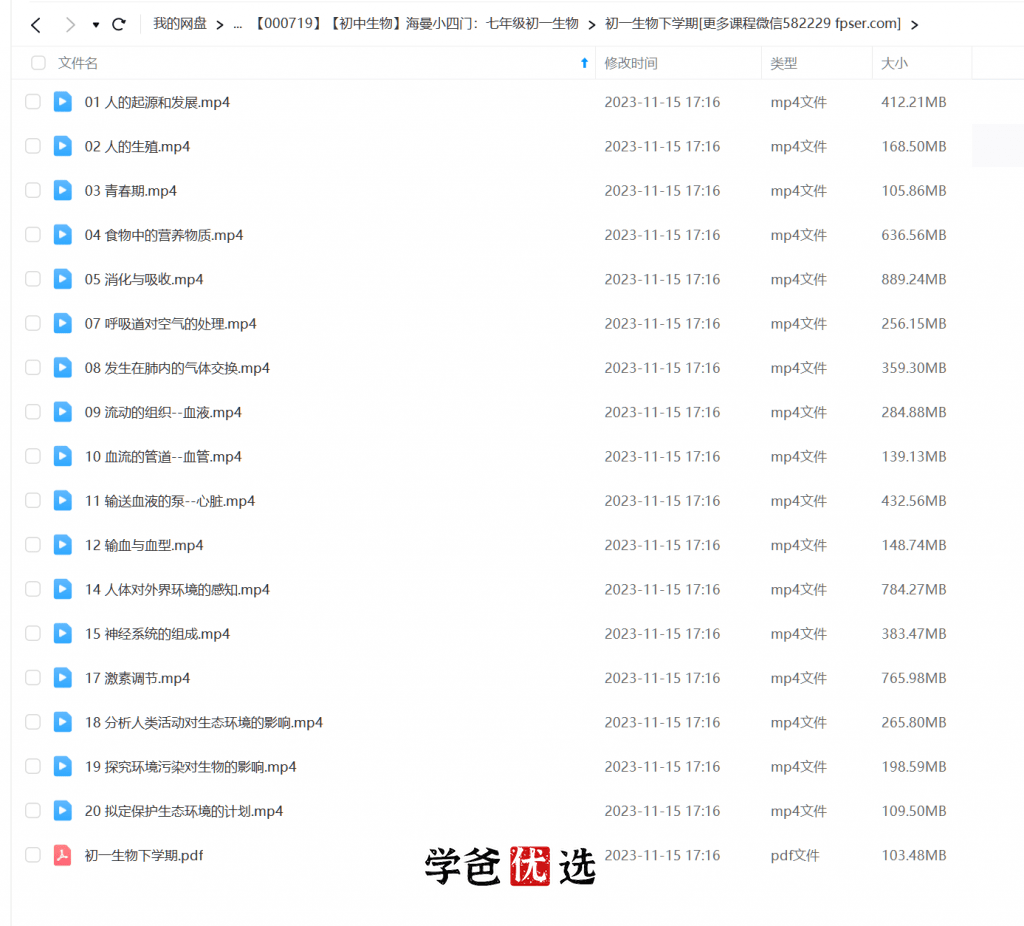This screenshot has width=1024, height=926.
Task: Select the 784.27MB size cell
Action: (x=914, y=590)
